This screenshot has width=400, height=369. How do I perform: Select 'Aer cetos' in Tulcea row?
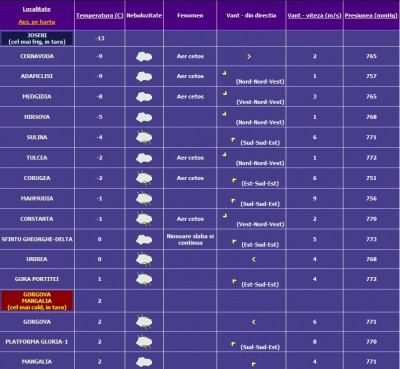(x=190, y=158)
